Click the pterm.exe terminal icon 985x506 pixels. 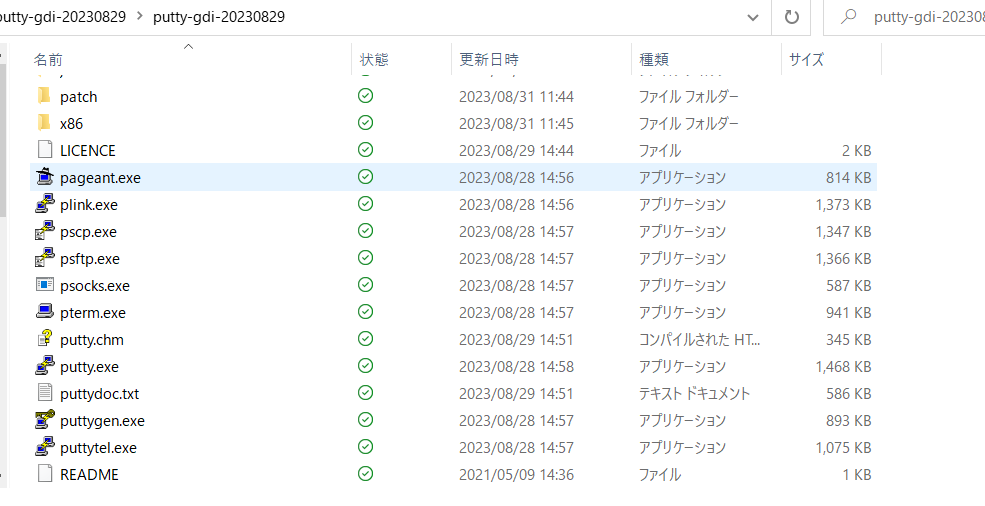pos(45,312)
